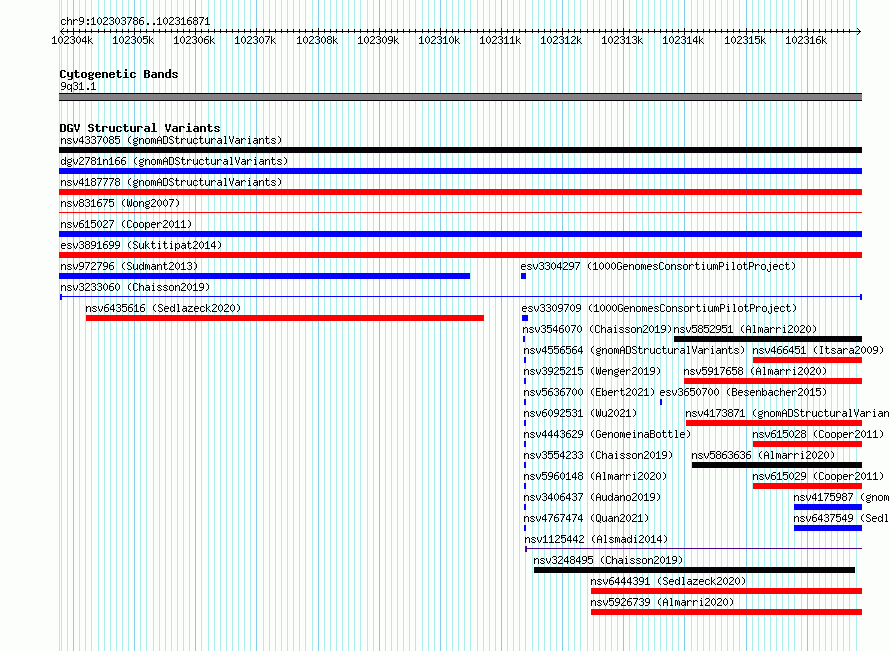
Task: Click the esv3650700 (Besenbacher2015) label
Action: [743, 392]
